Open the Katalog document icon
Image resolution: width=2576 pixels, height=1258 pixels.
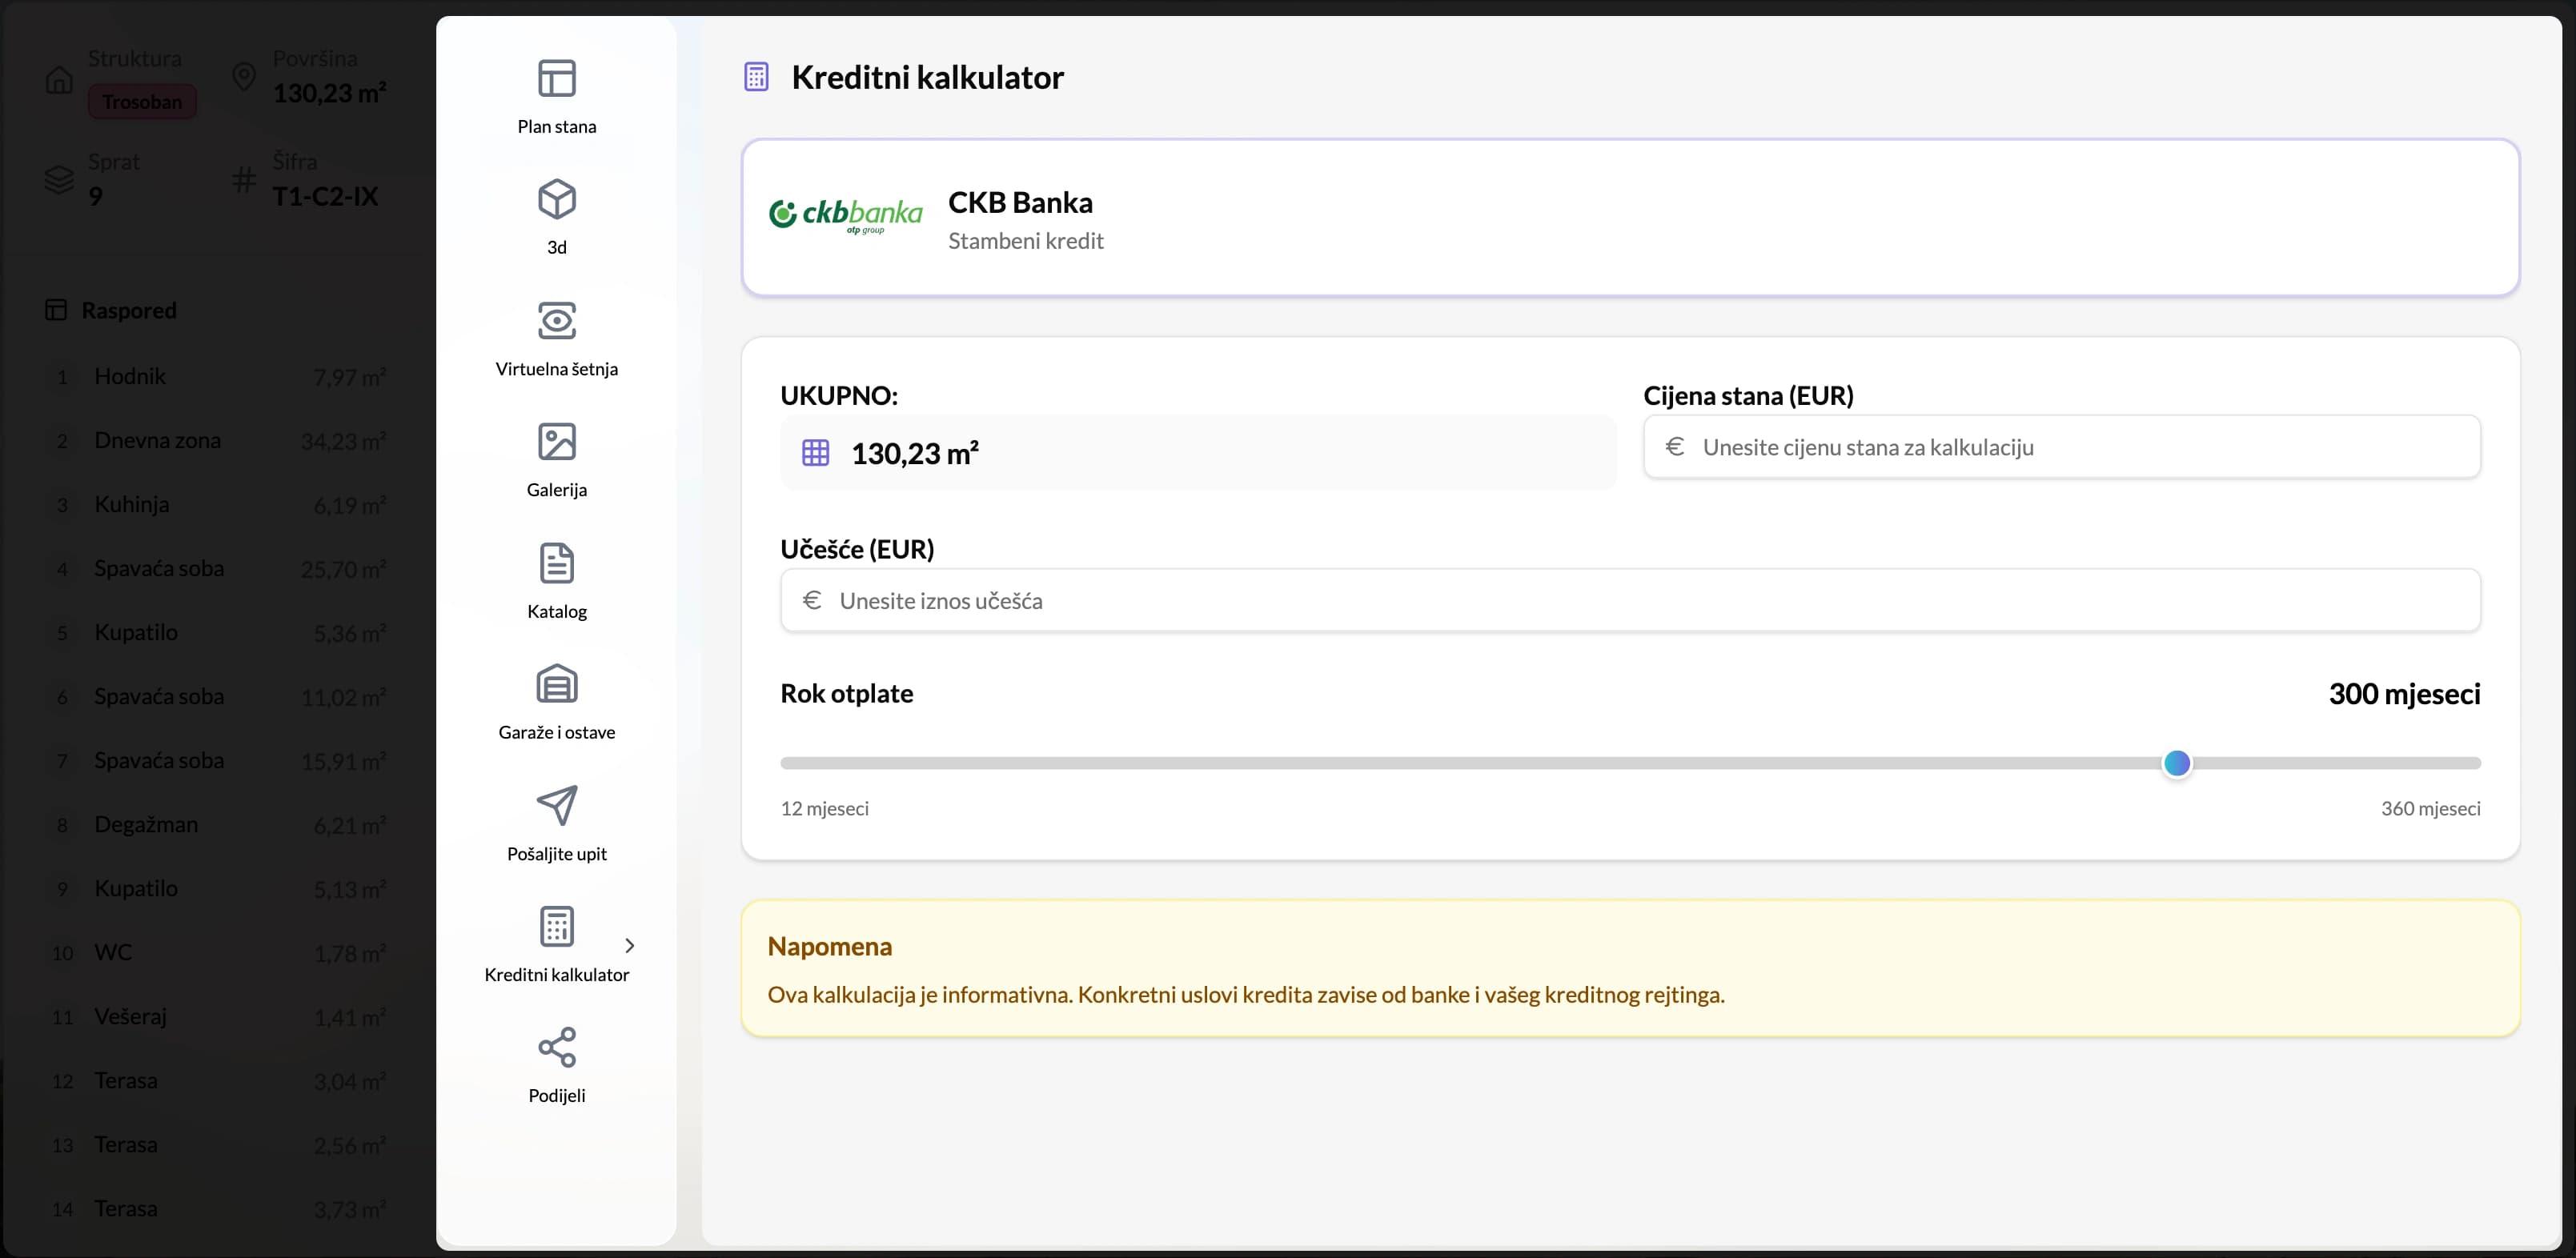click(557, 563)
